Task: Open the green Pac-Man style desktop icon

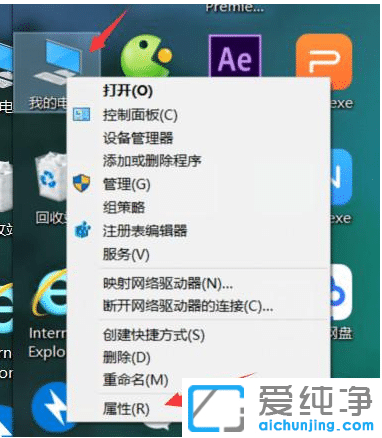Action: [146, 57]
